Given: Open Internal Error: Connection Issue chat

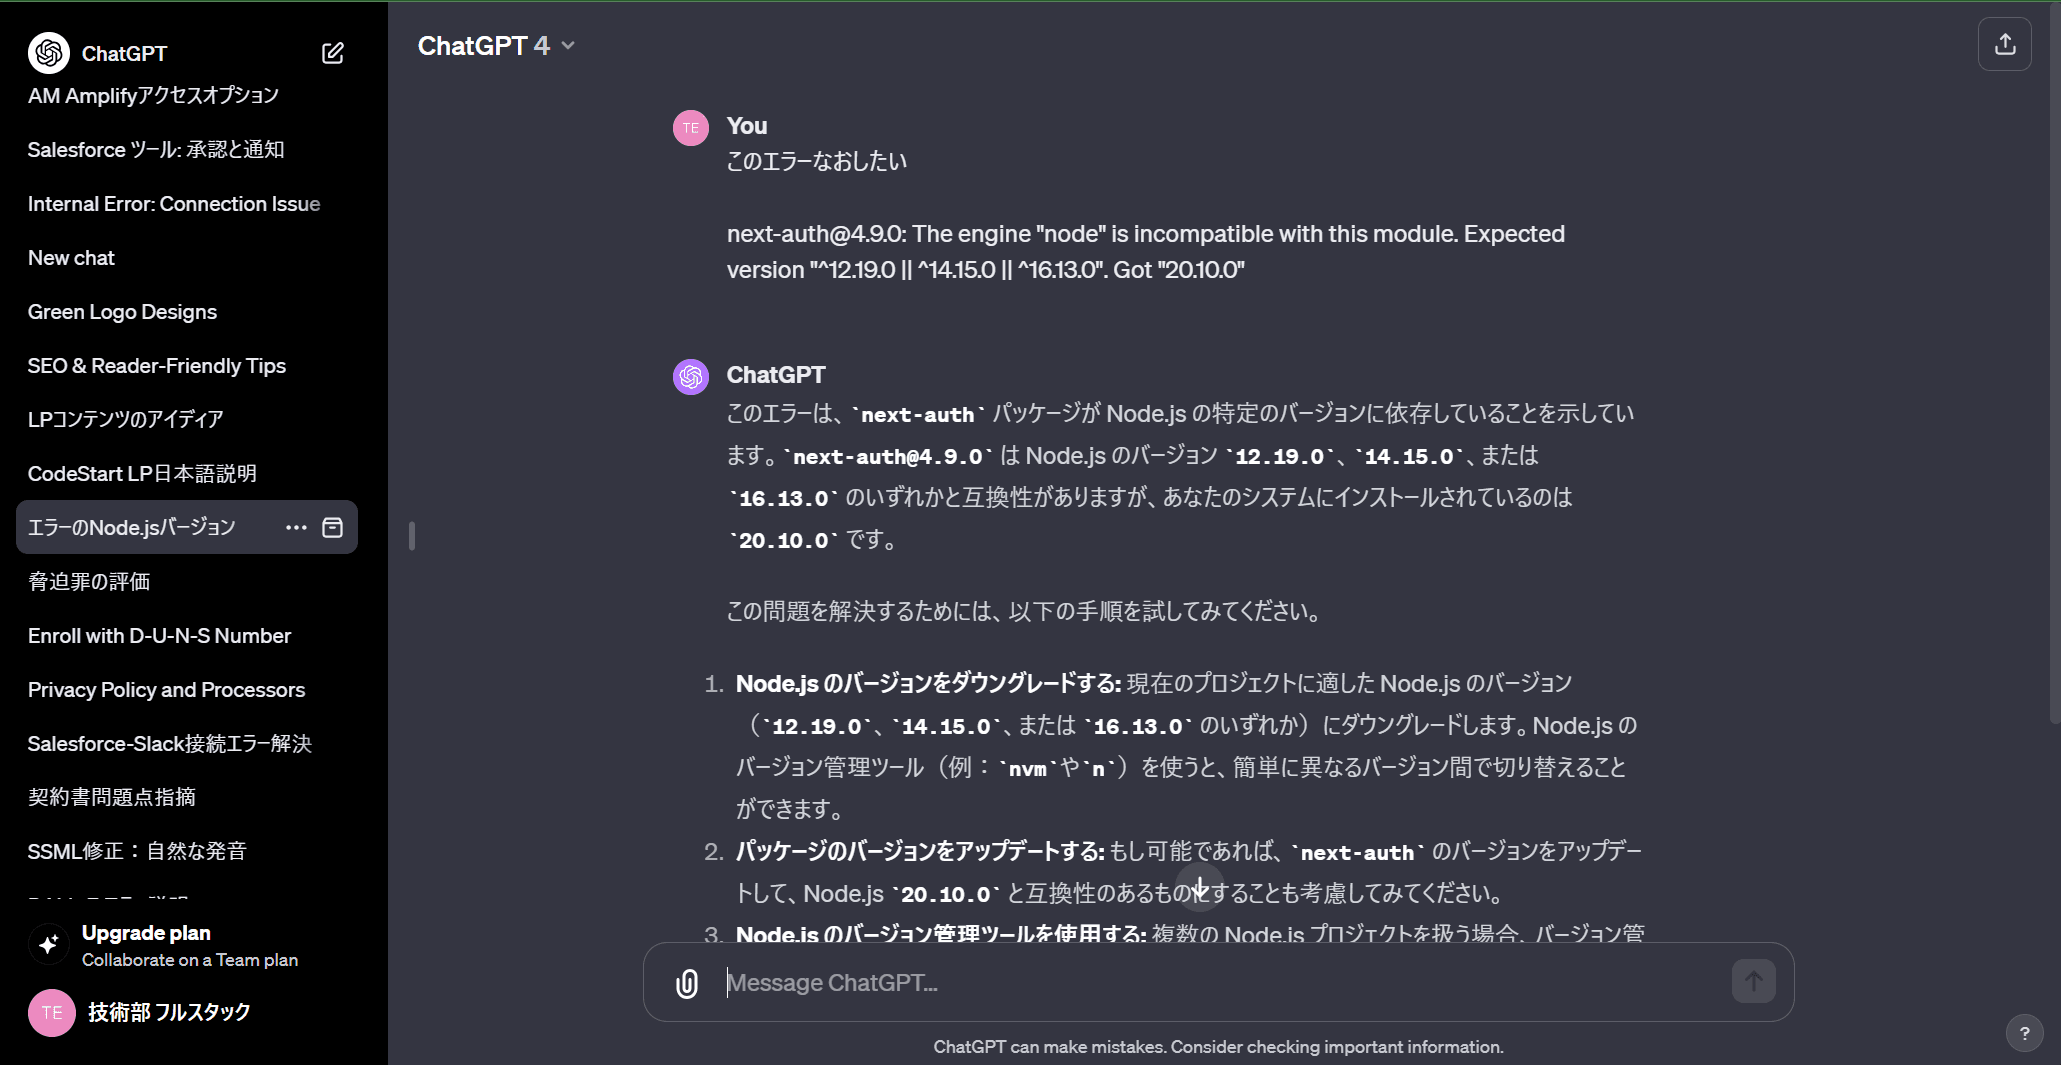Looking at the screenshot, I should (x=174, y=204).
